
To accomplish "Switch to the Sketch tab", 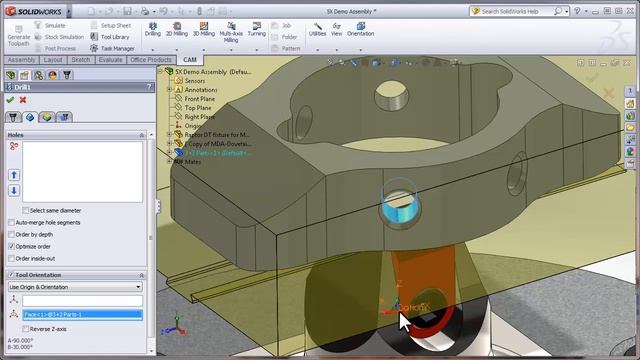I will 81,60.
